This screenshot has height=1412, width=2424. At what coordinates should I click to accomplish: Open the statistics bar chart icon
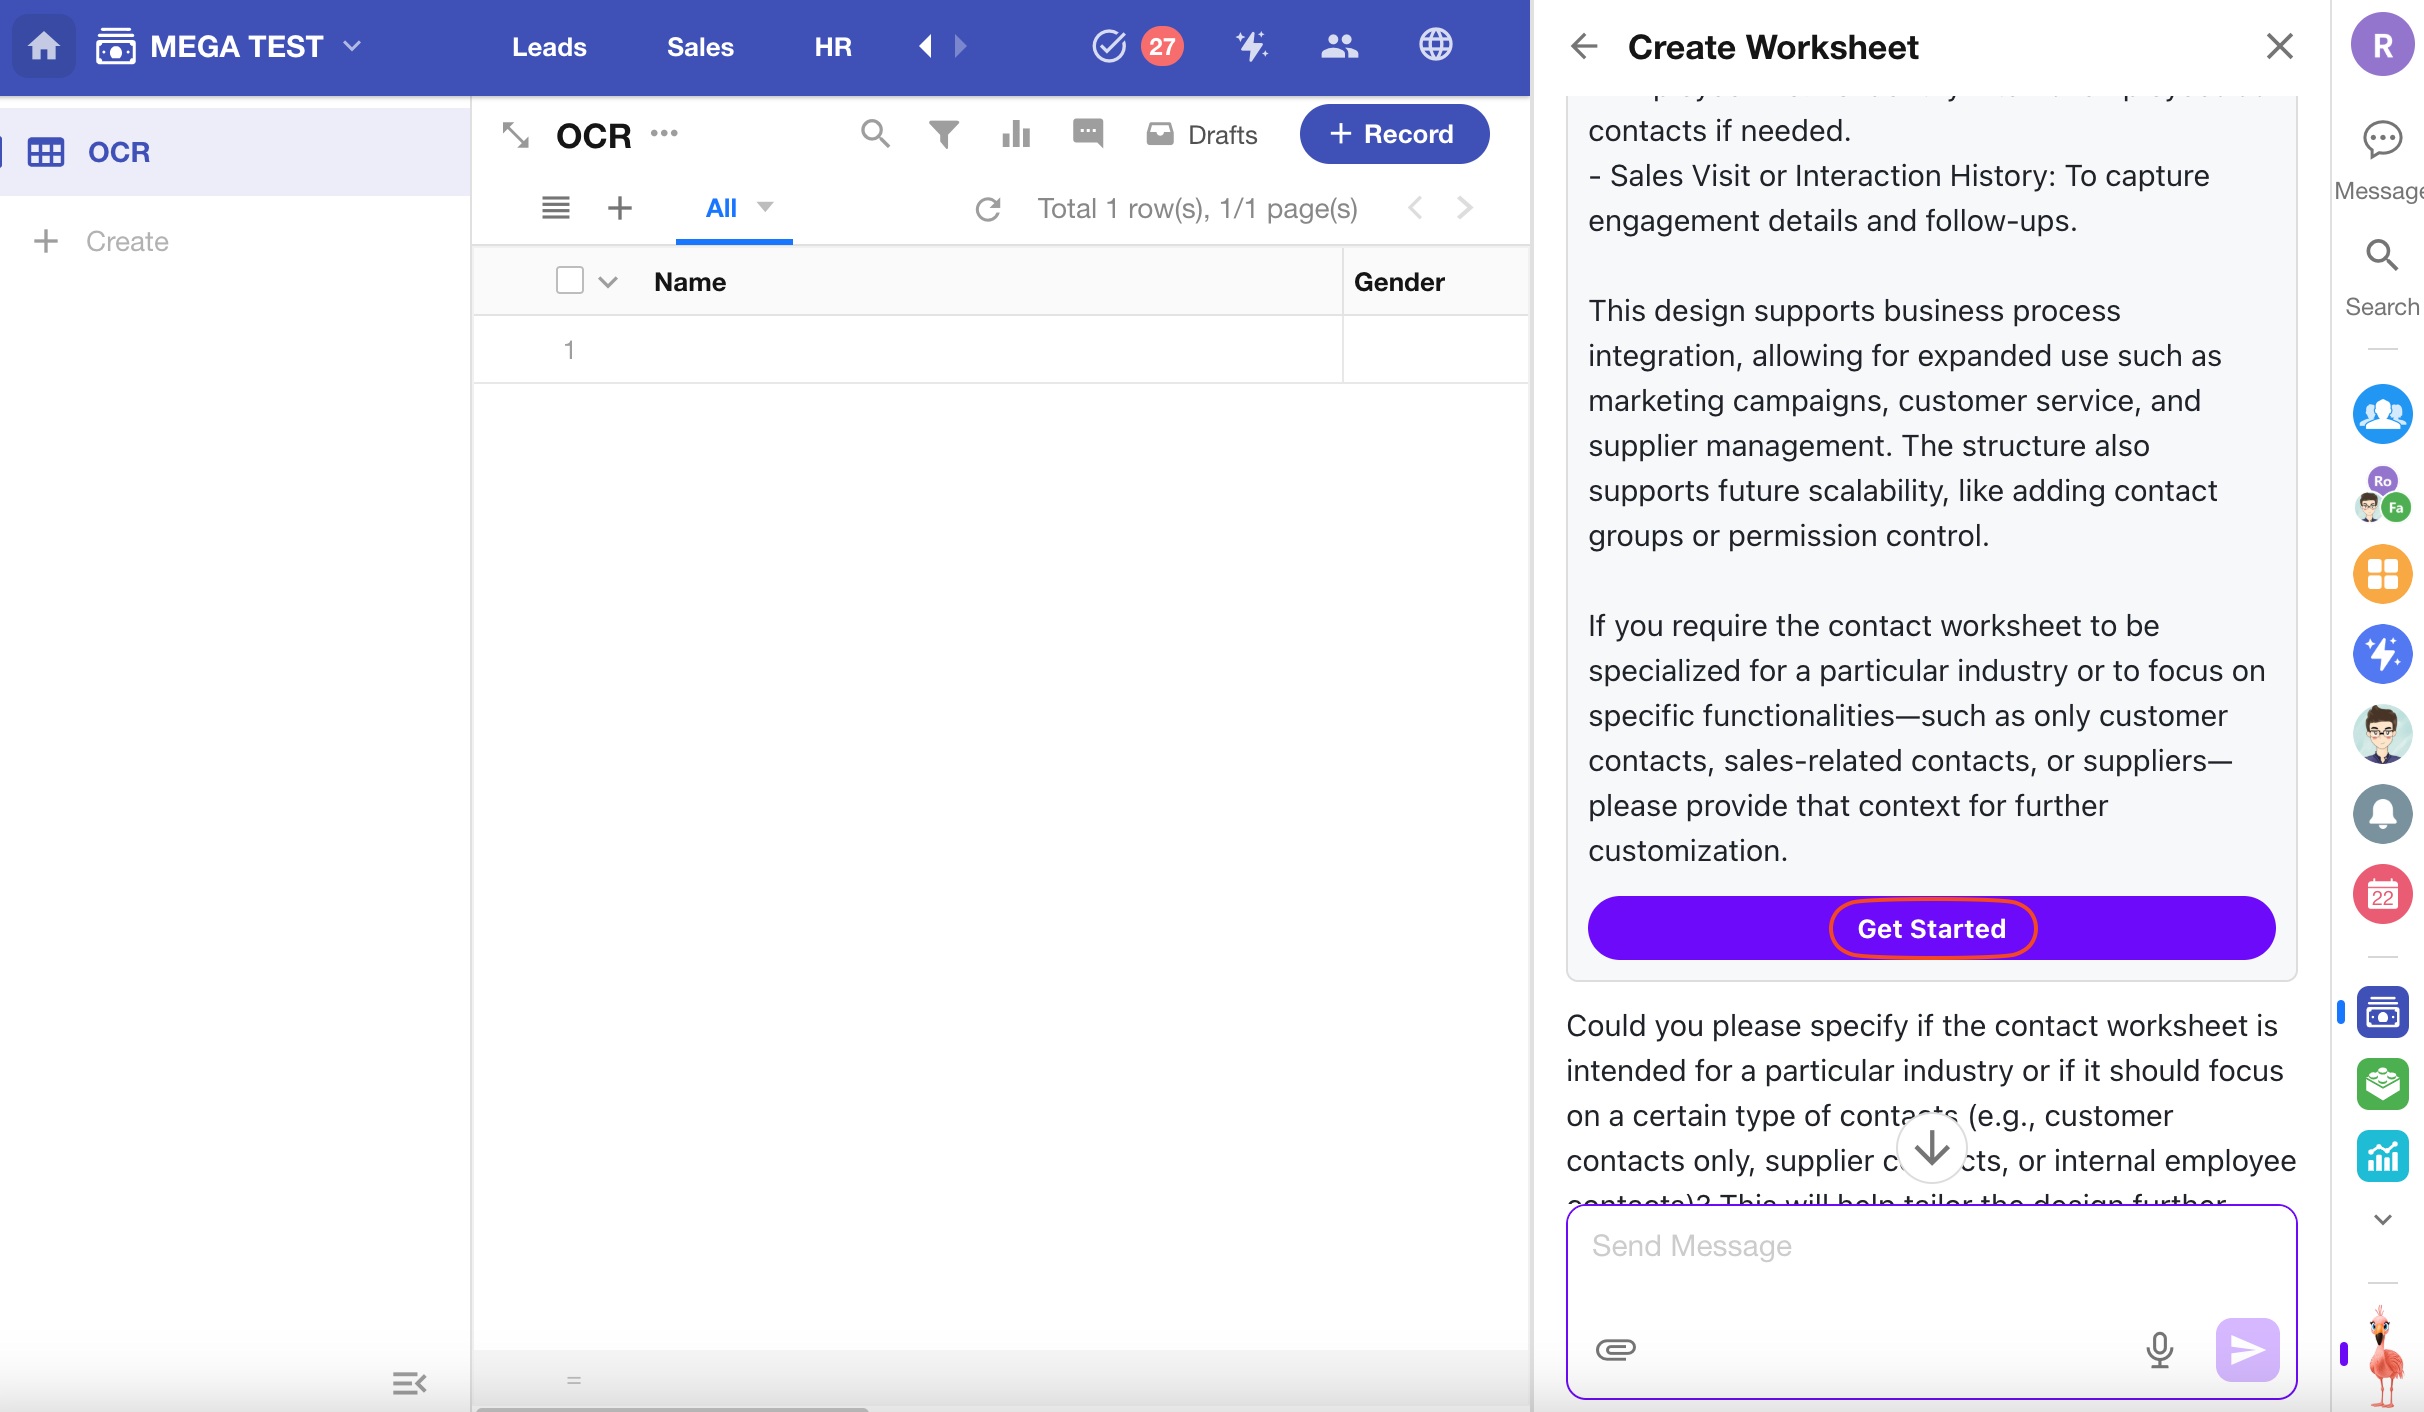[1016, 134]
